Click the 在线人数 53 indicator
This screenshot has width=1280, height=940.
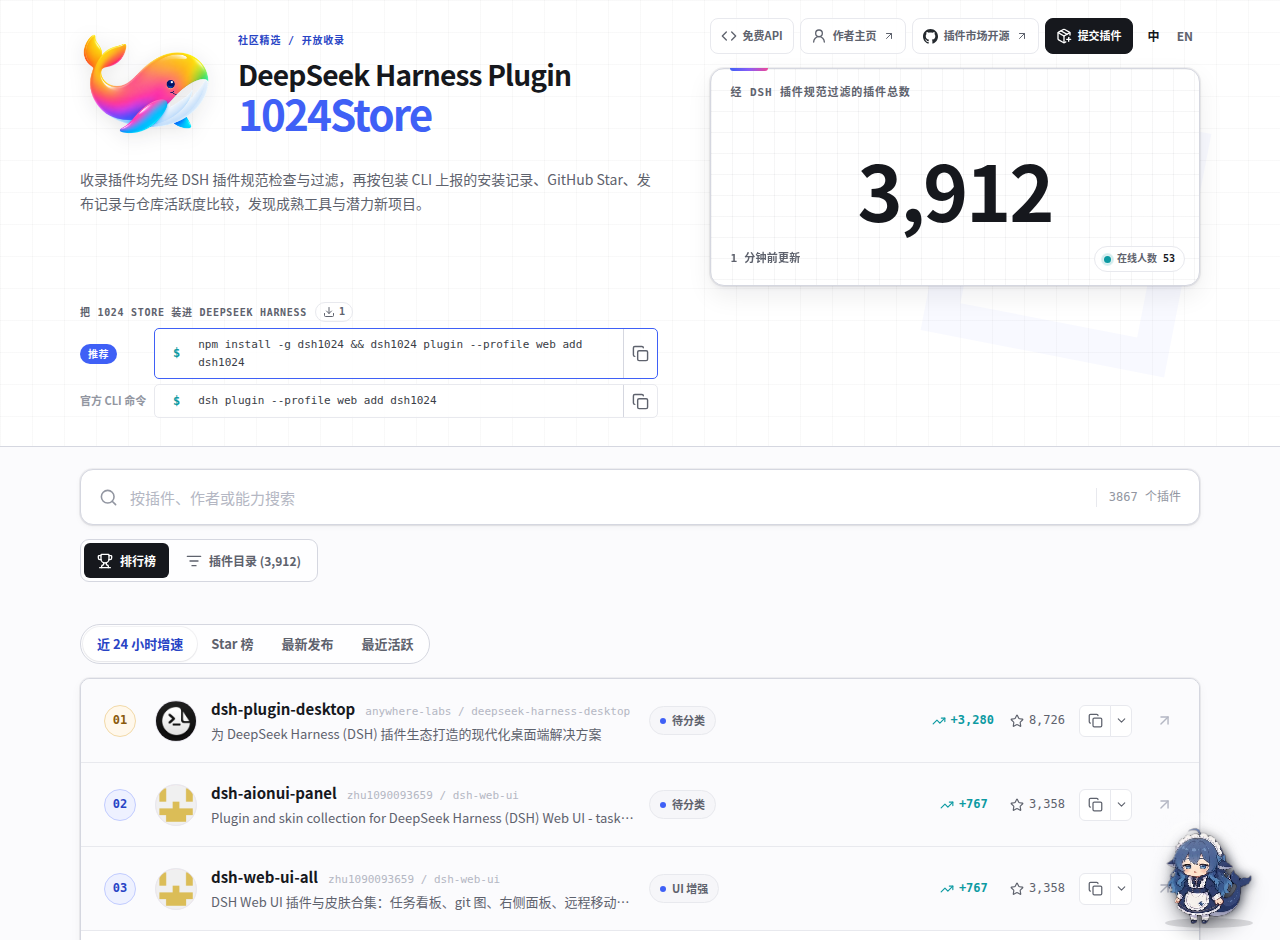[x=1139, y=258]
